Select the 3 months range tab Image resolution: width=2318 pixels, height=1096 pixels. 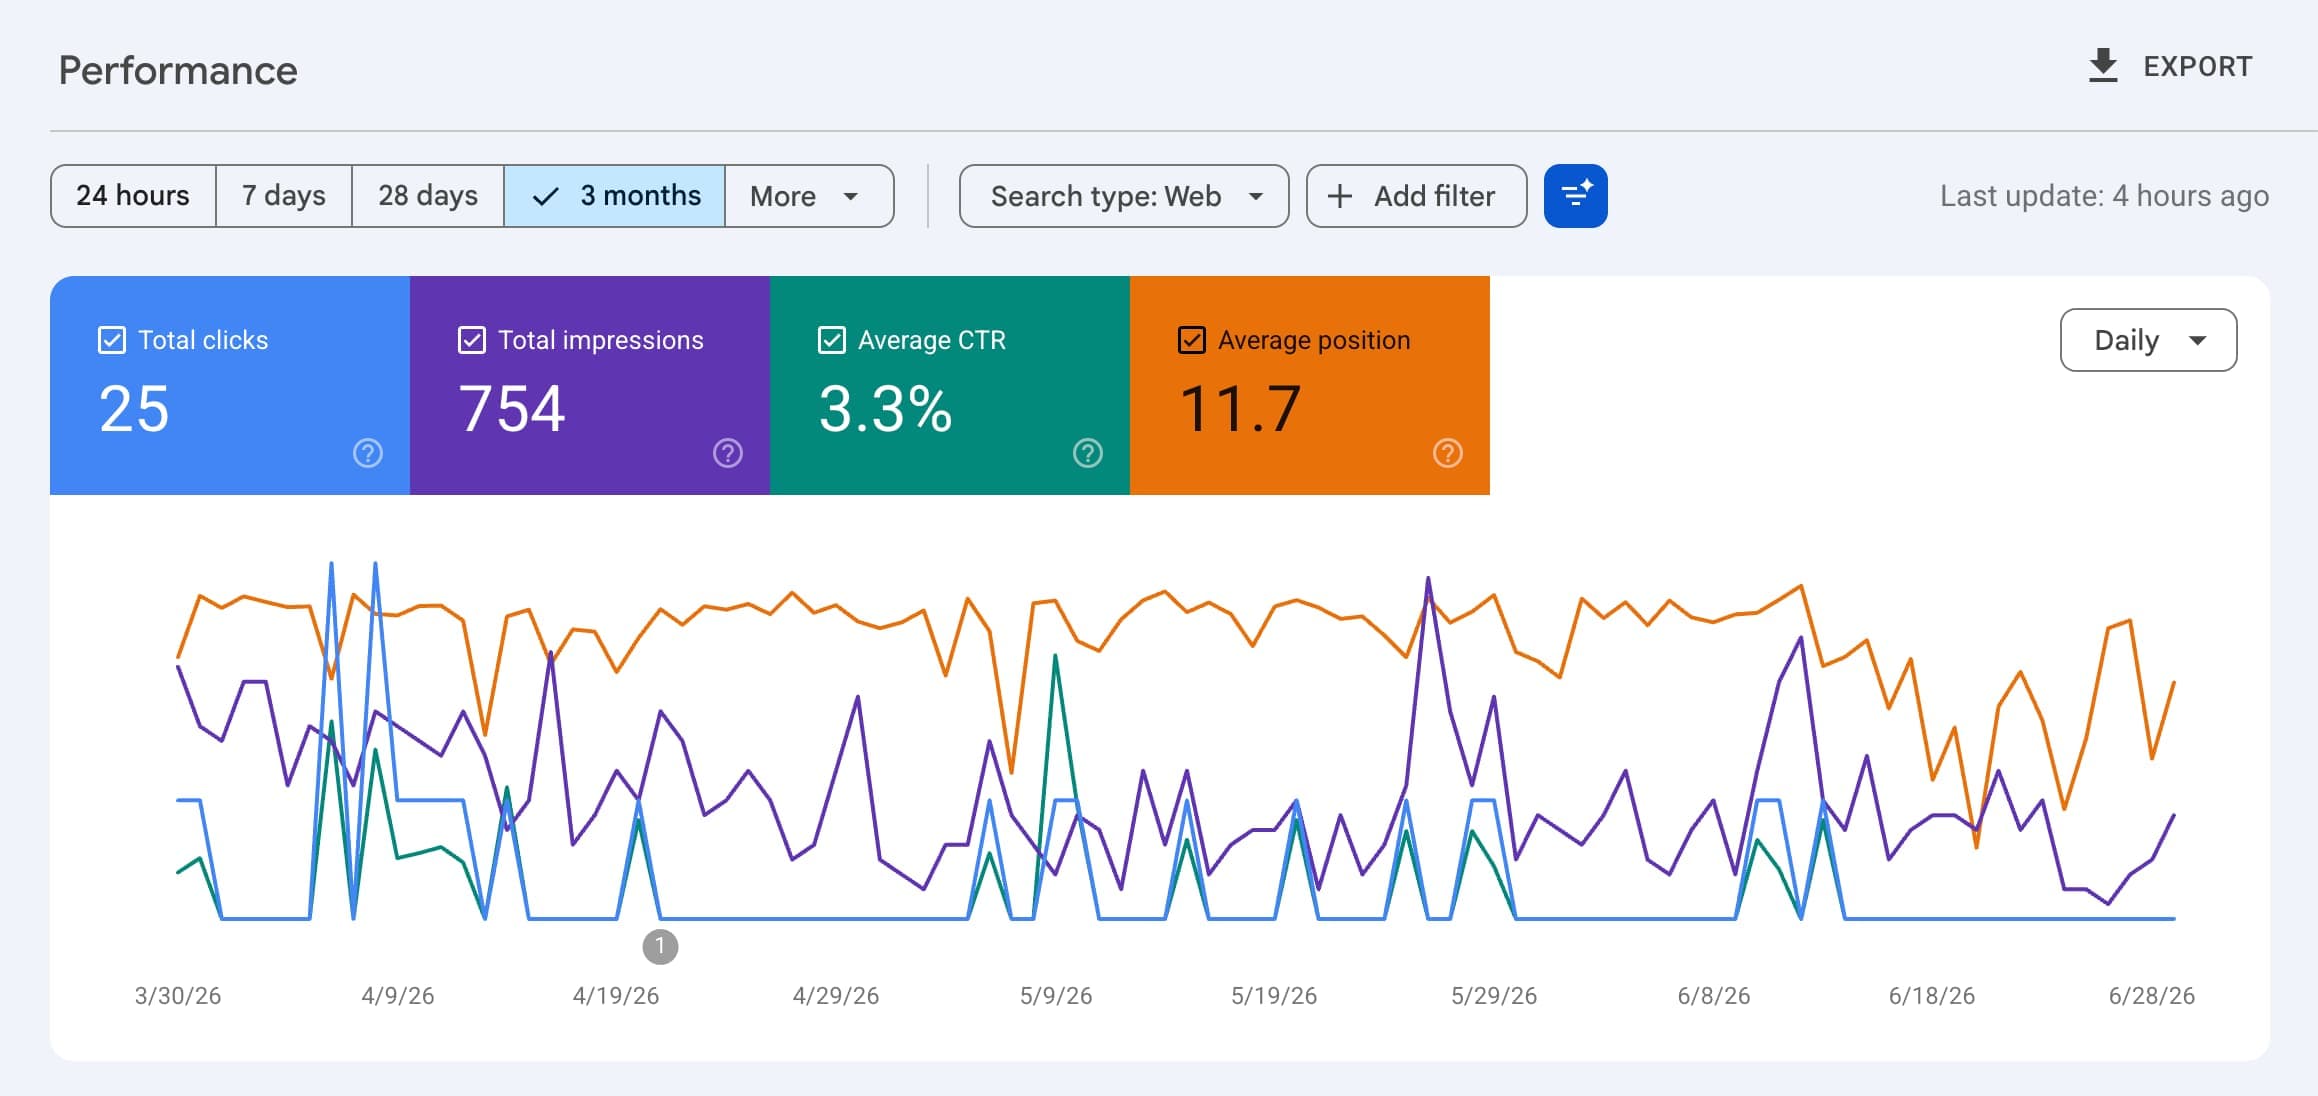tap(614, 196)
